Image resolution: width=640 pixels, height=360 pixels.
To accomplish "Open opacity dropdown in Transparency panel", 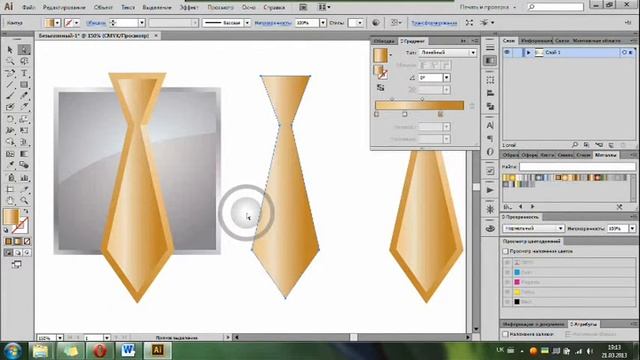I will (x=632, y=228).
